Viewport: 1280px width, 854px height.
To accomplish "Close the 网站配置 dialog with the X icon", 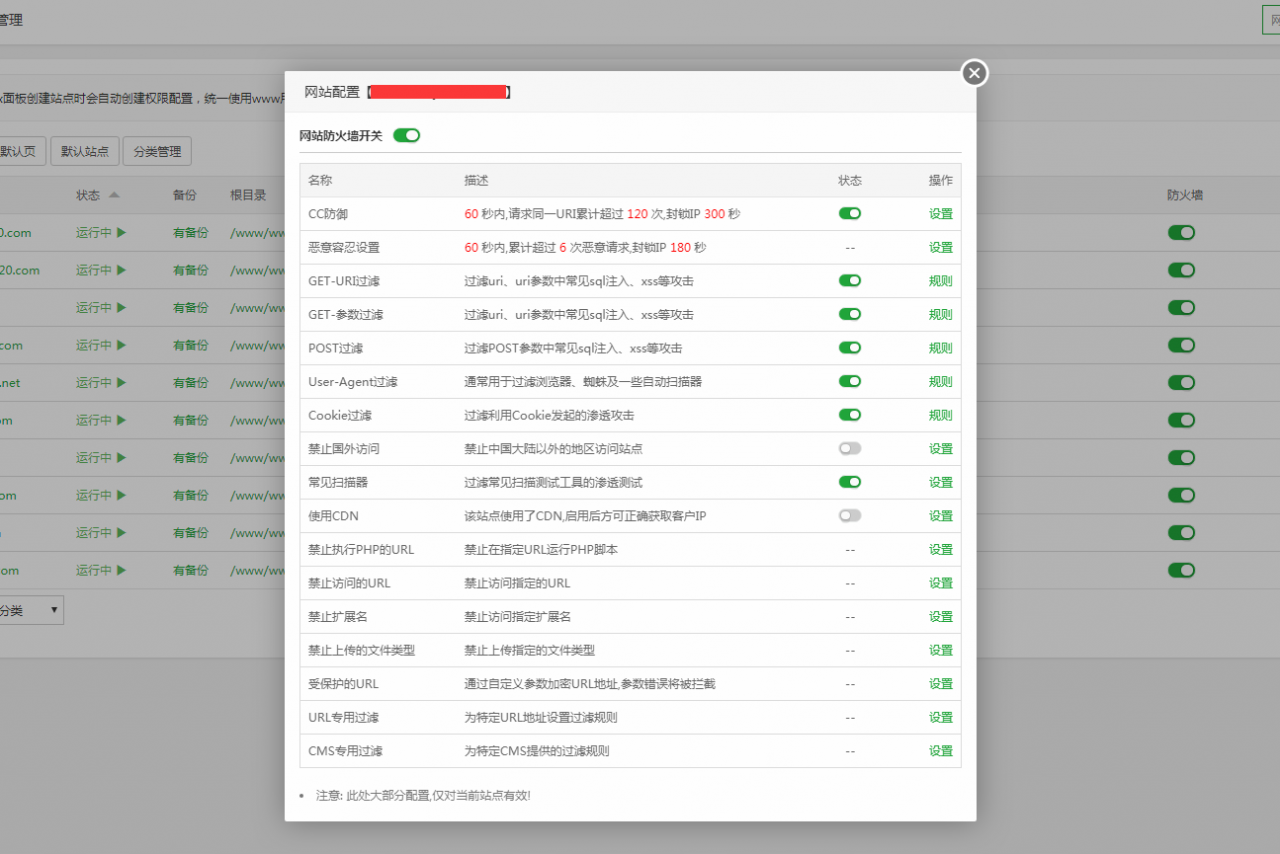I will pos(974,73).
